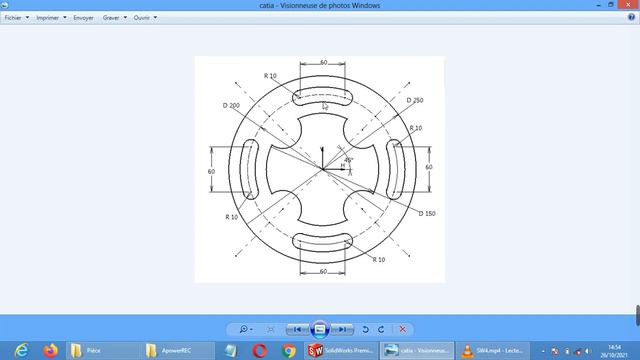Open Opera from the taskbar
The width and height of the screenshot is (640, 360).
(260, 351)
